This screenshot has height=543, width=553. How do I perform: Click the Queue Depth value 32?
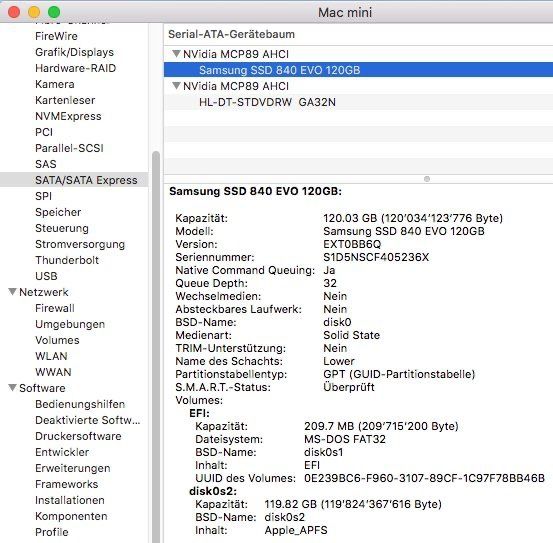[x=330, y=283]
